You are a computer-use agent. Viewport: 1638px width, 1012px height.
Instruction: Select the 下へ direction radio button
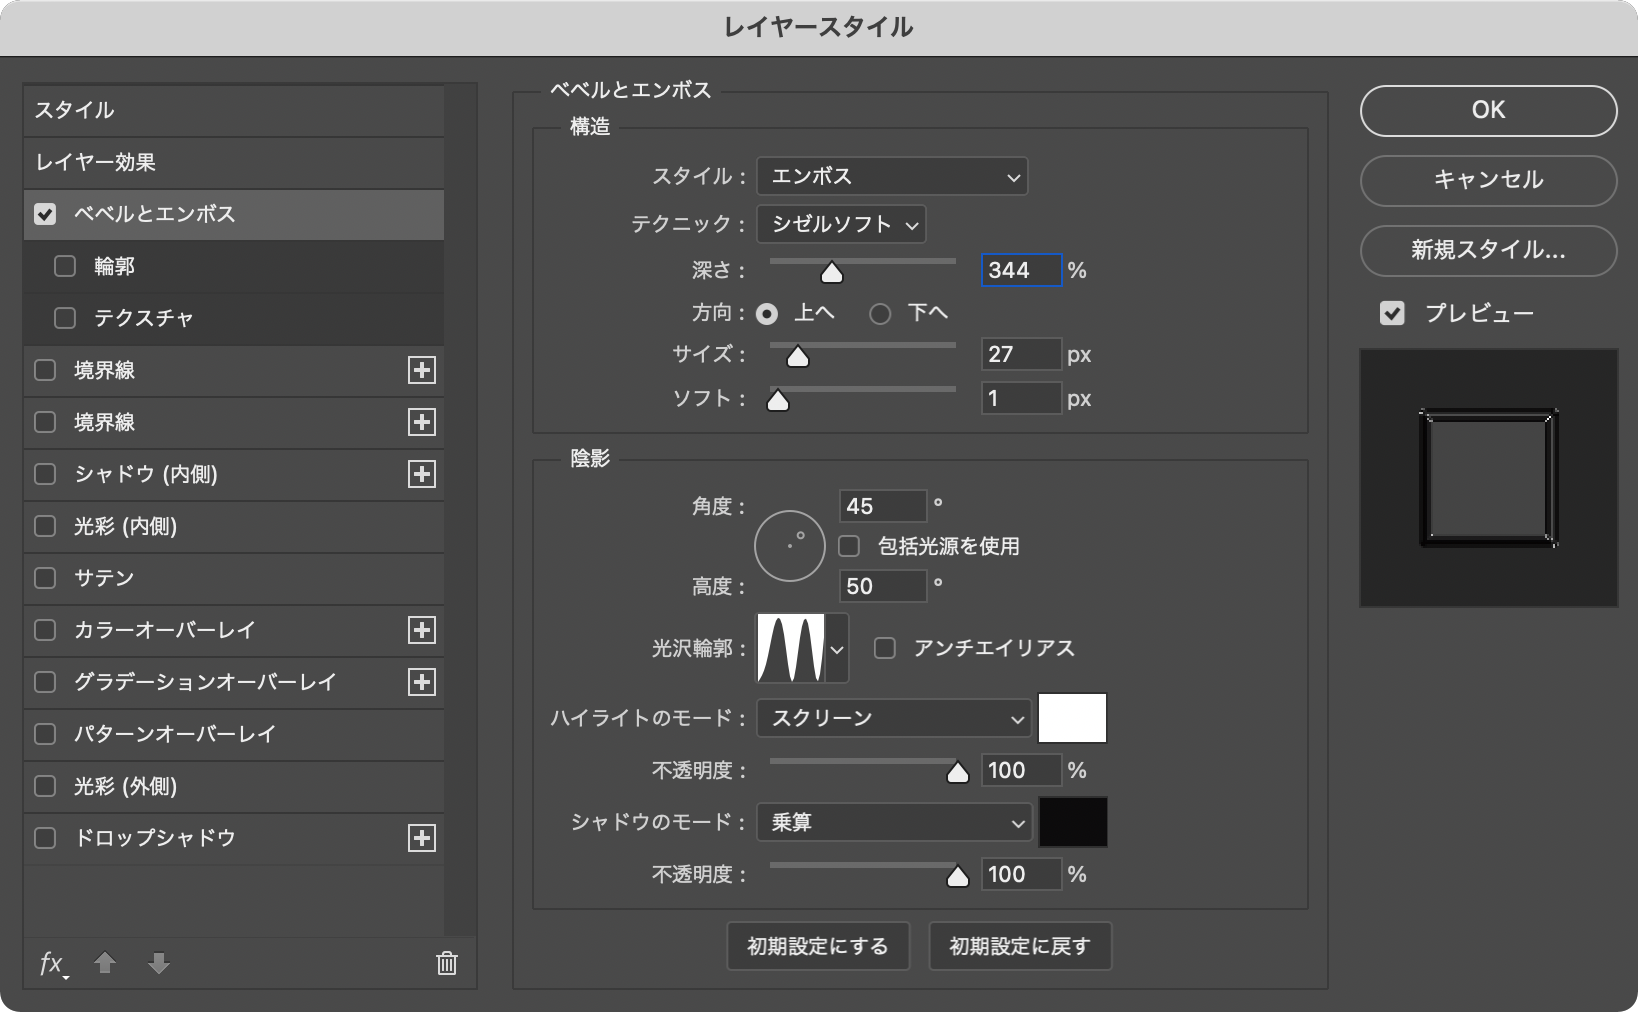880,314
